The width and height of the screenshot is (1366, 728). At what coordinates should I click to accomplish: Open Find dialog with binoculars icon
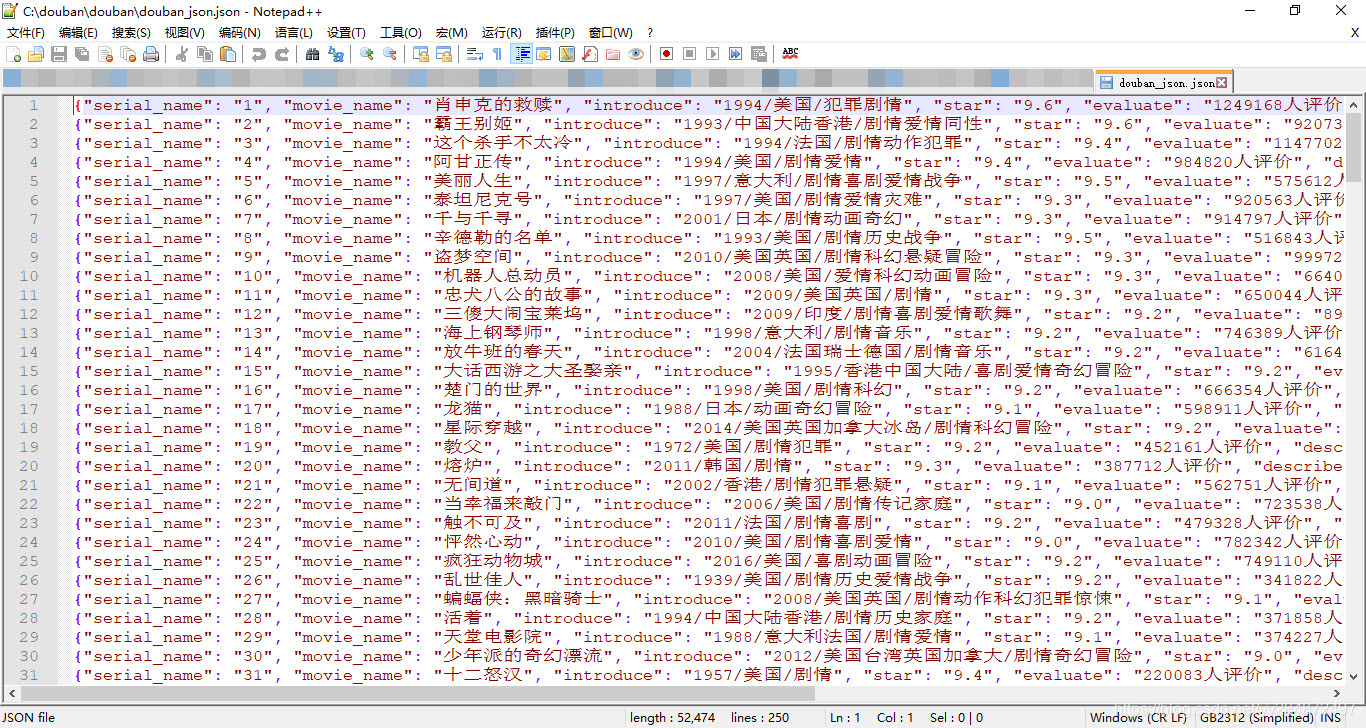tap(312, 54)
